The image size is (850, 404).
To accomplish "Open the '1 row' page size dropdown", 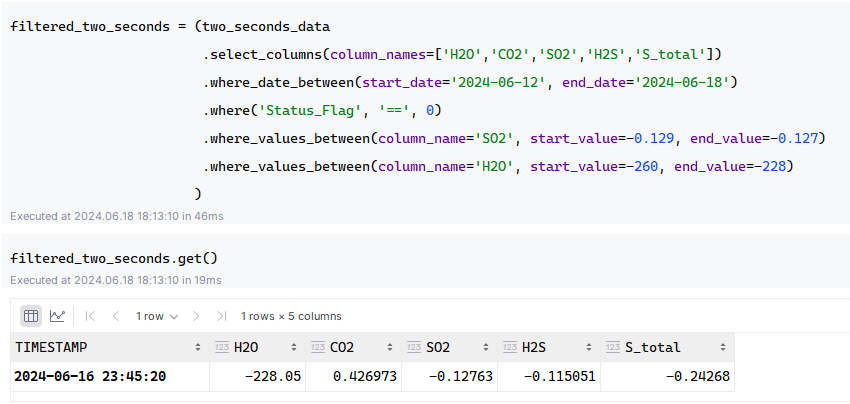I will click(x=157, y=316).
